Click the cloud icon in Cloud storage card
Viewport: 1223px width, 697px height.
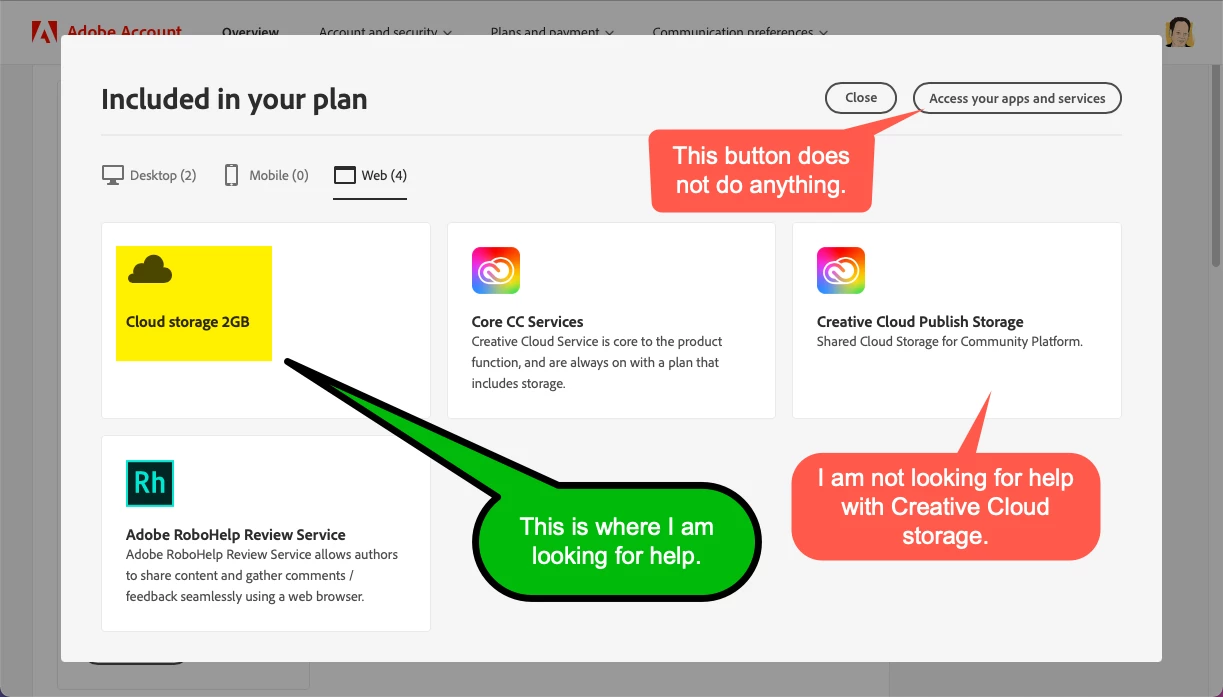[150, 269]
